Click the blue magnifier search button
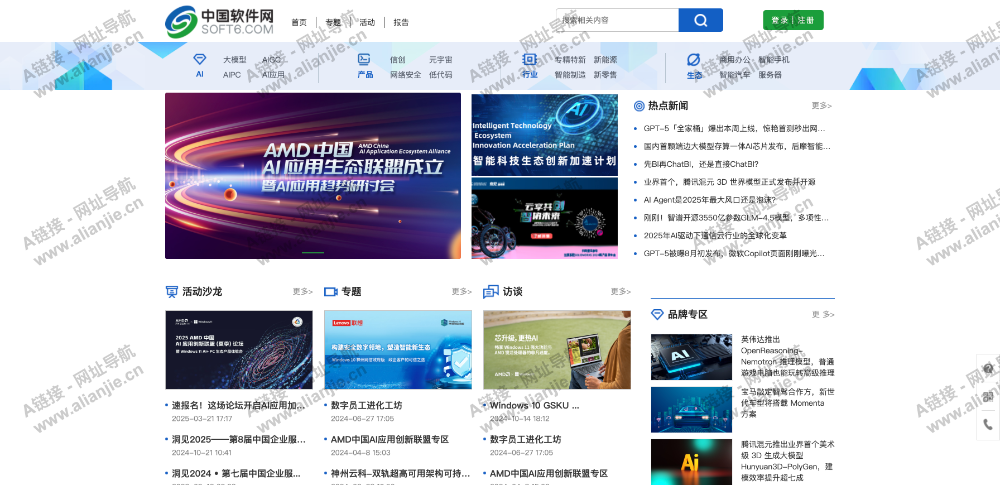The image size is (1000, 485). tap(700, 20)
